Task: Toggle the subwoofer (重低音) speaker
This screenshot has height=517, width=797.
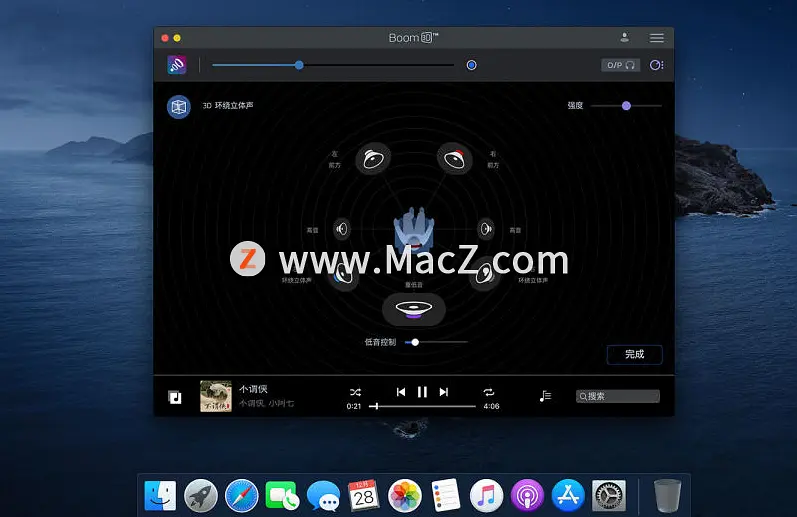Action: [x=414, y=309]
